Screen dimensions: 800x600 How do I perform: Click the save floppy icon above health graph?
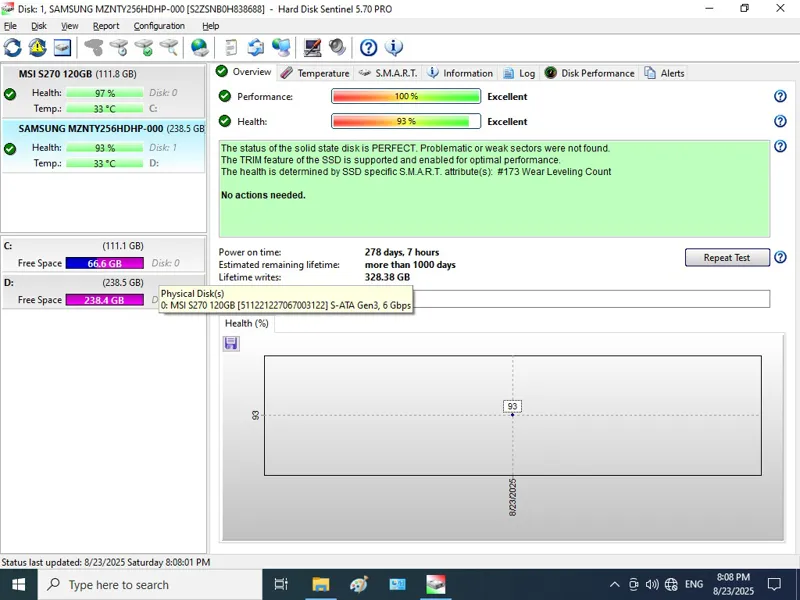click(231, 343)
